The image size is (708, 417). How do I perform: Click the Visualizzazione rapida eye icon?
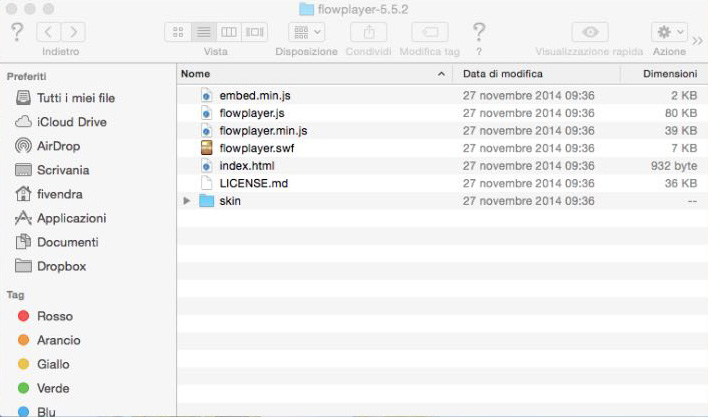click(x=595, y=32)
